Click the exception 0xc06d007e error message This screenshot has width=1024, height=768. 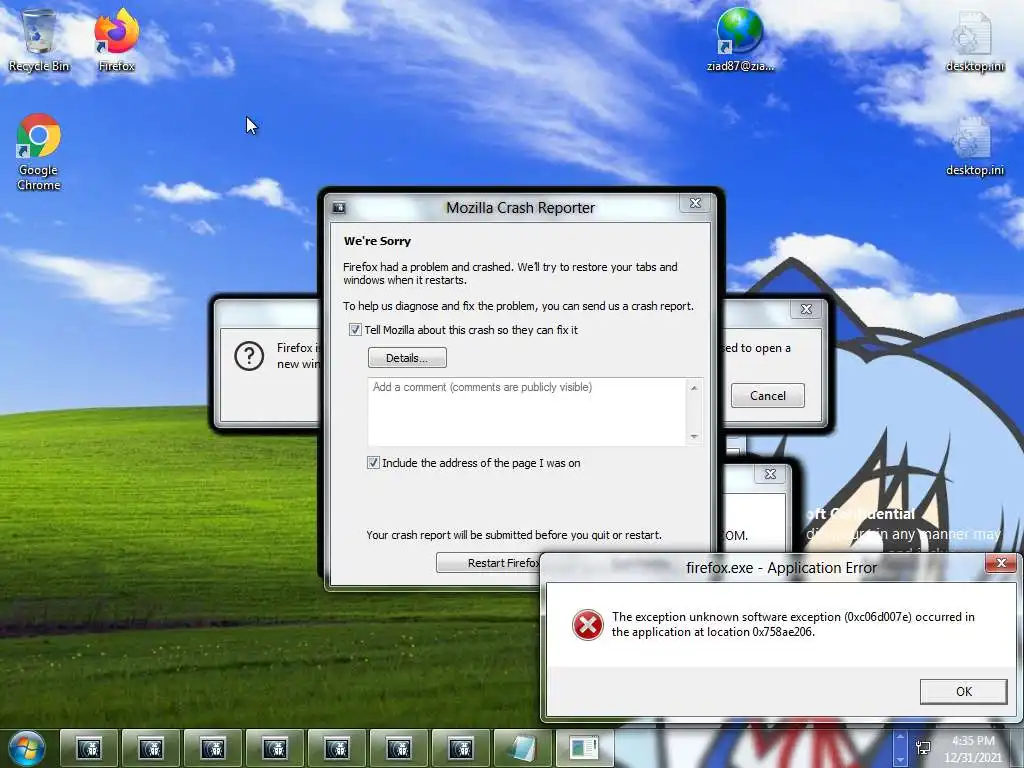793,624
